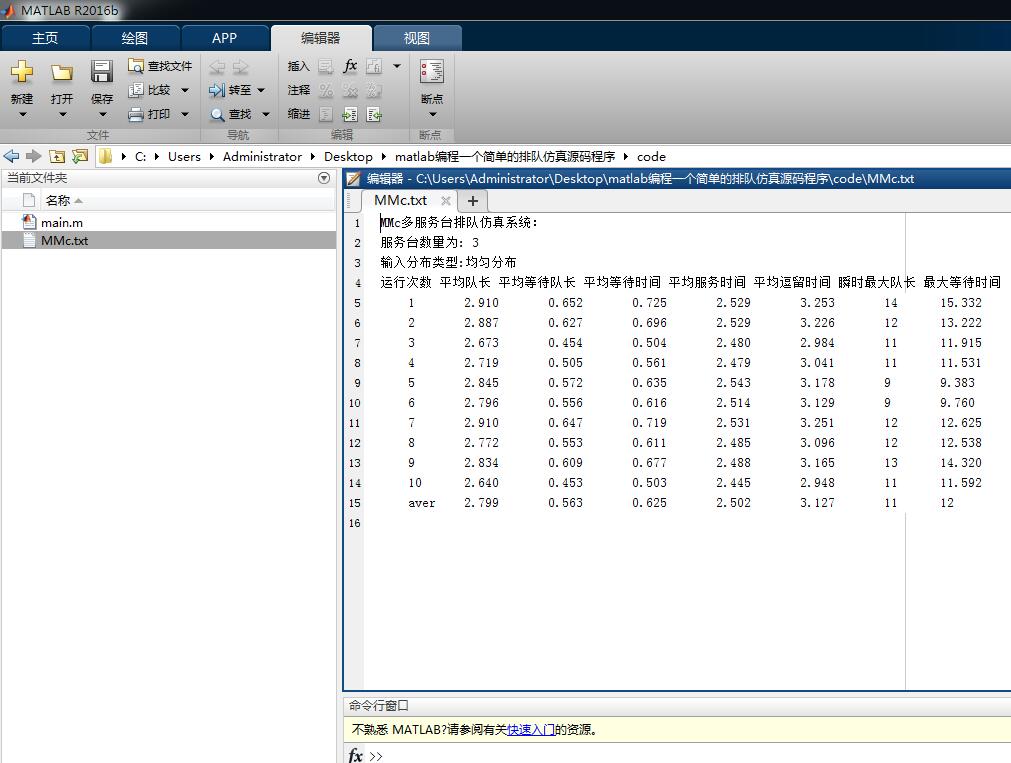Click value 15.332 in editor text
Viewport: 1011px width, 763px height.
[x=961, y=302]
